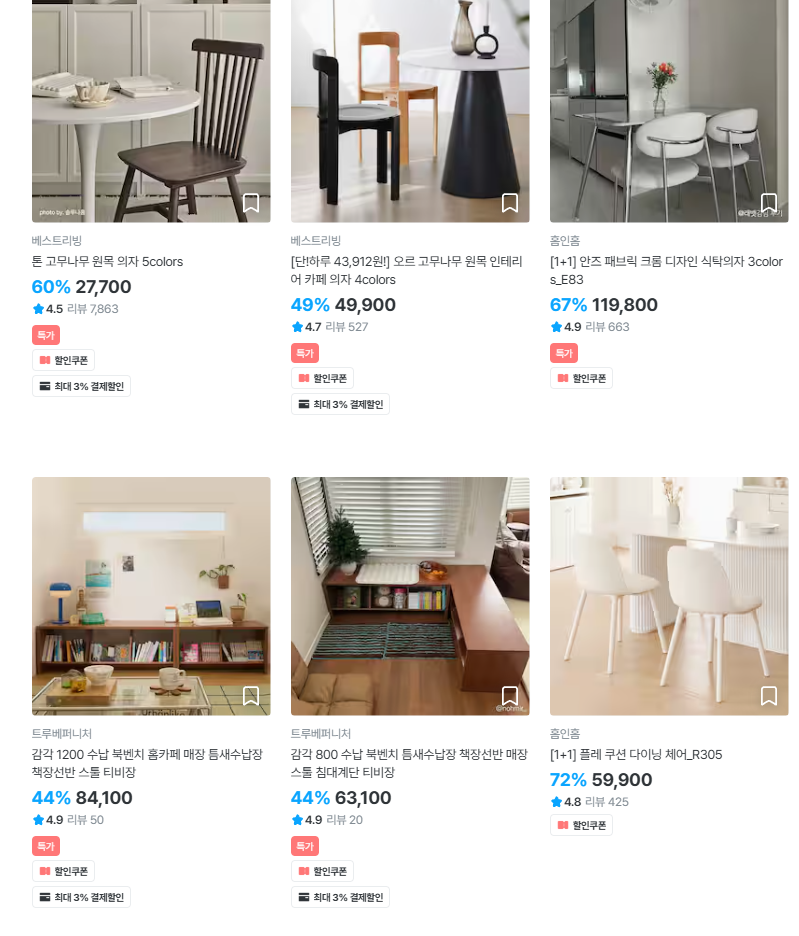Click the star rating 4.5 under 톤 고무나무 chair

[x=48, y=309]
